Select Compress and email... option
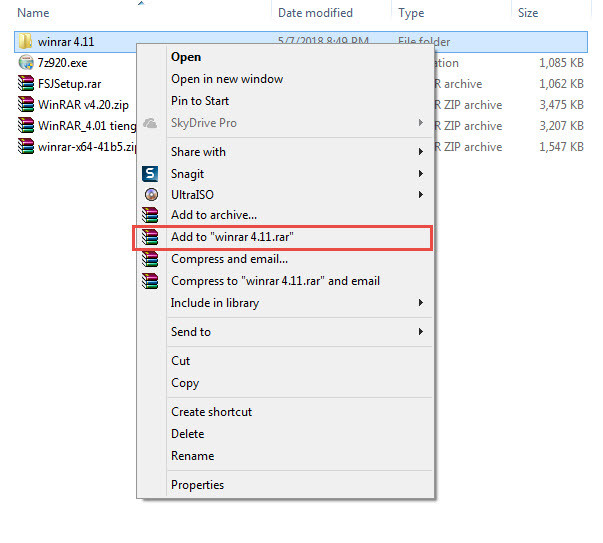603x543 pixels. coord(229,259)
